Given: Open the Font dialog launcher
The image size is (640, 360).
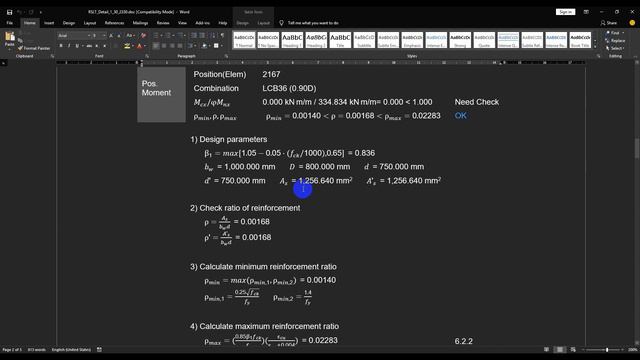Looking at the screenshot, I should point(147,56).
